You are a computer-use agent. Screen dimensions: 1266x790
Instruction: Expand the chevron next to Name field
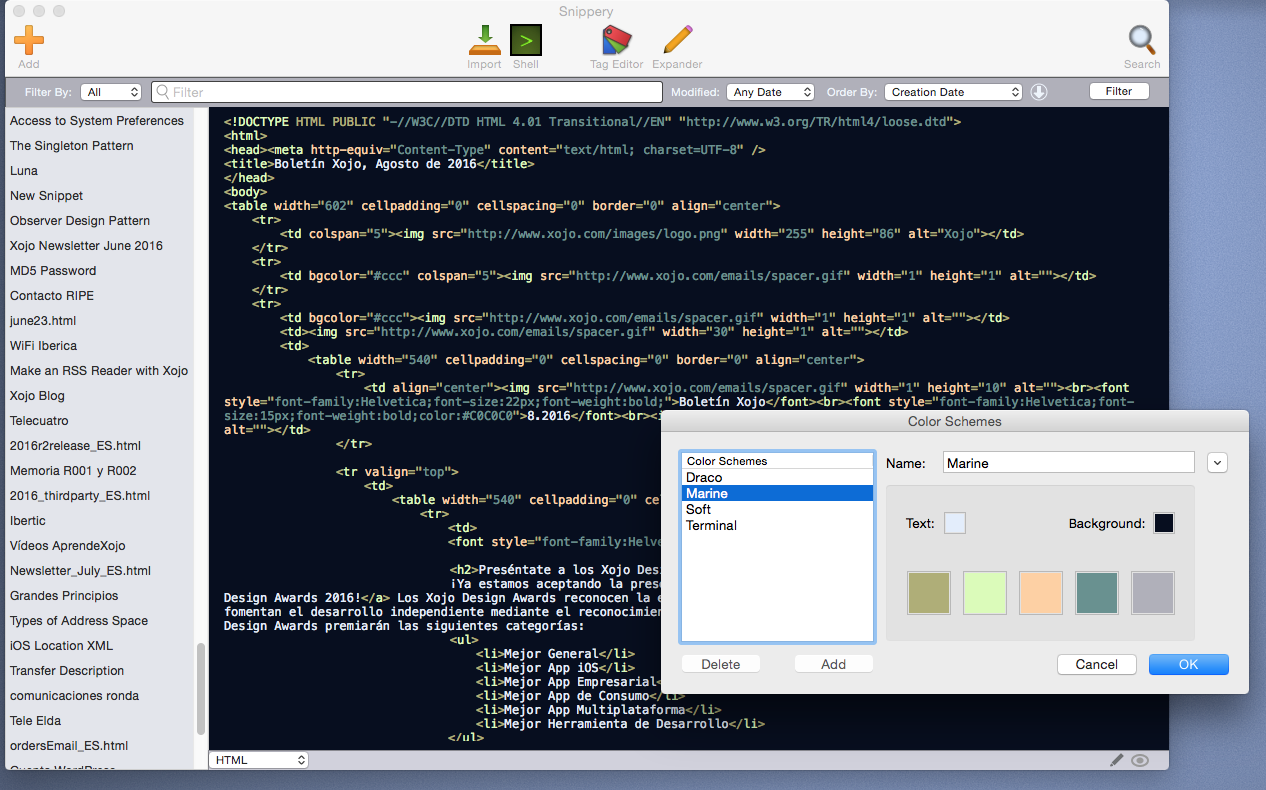pyautogui.click(x=1217, y=463)
